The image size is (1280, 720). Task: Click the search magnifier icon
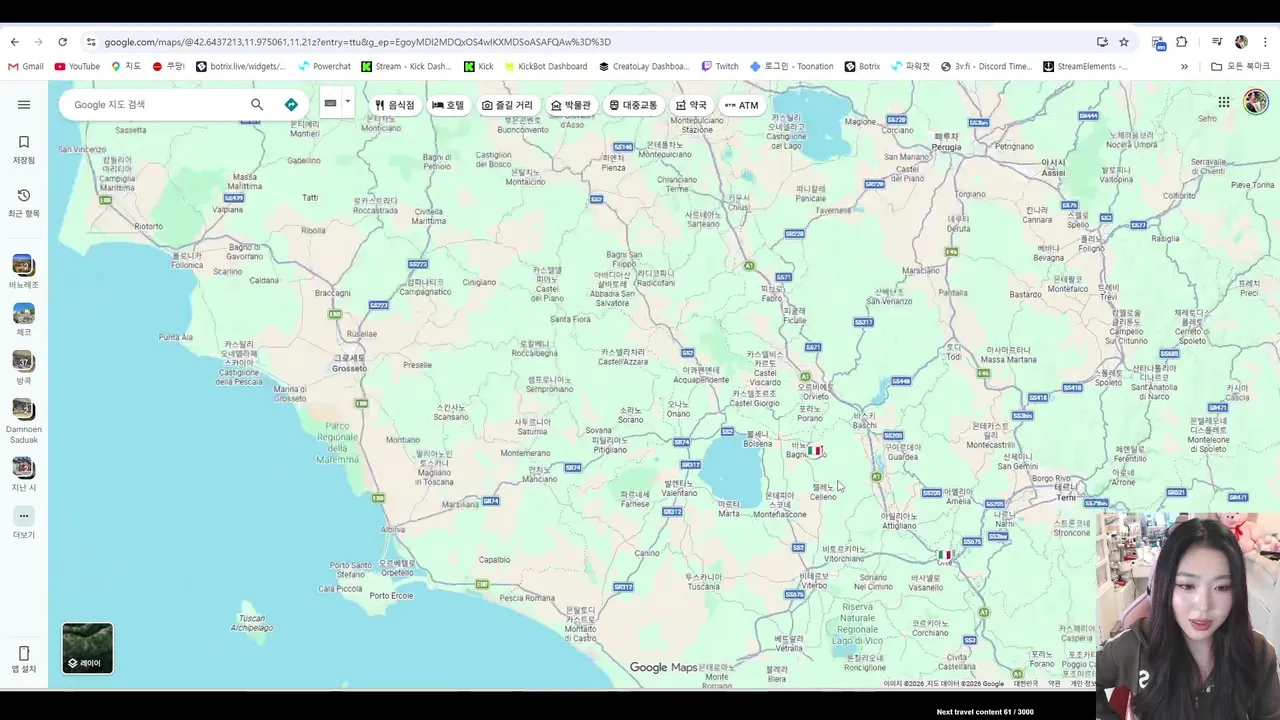(x=257, y=104)
